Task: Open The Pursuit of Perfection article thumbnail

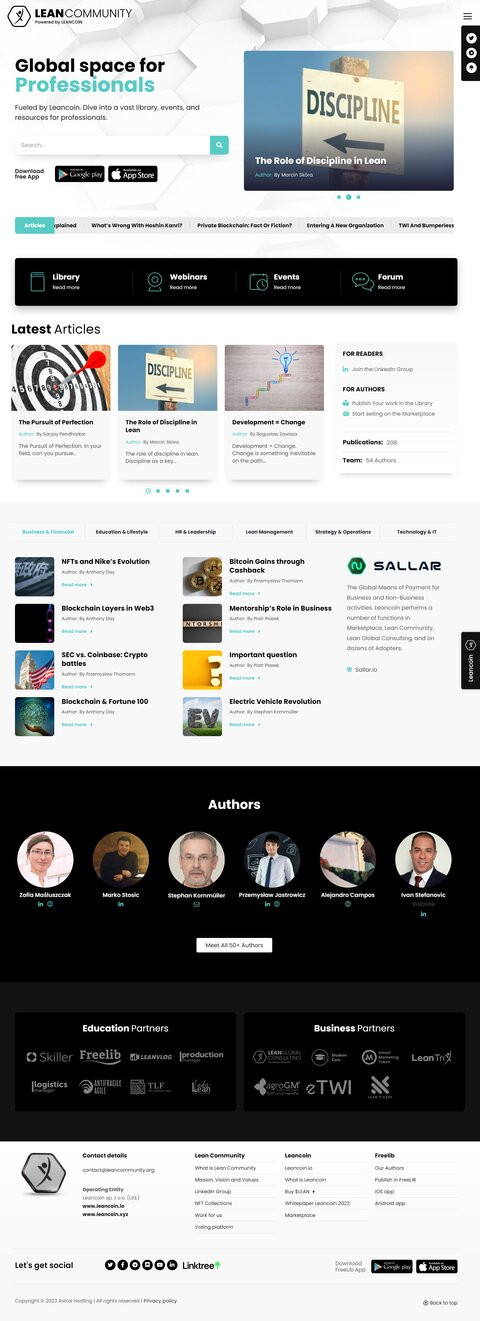Action: coord(61,378)
